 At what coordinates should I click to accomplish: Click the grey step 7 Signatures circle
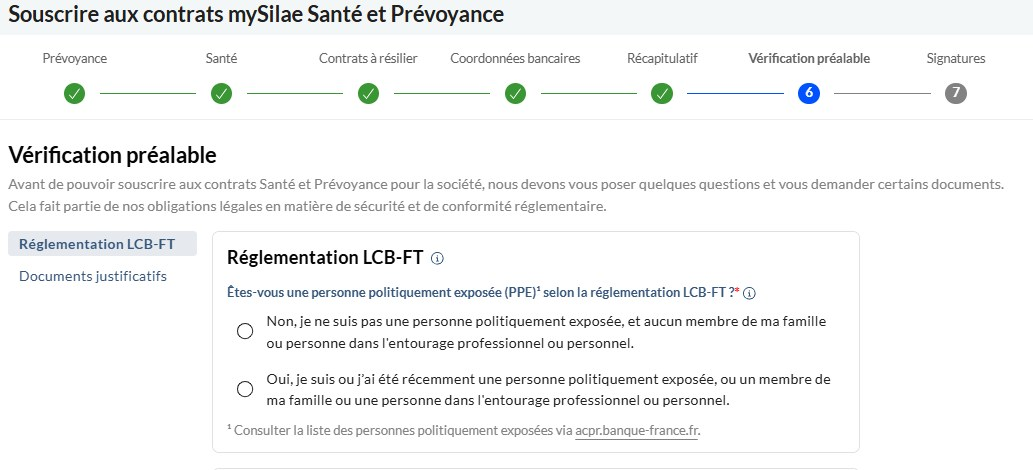[955, 94]
